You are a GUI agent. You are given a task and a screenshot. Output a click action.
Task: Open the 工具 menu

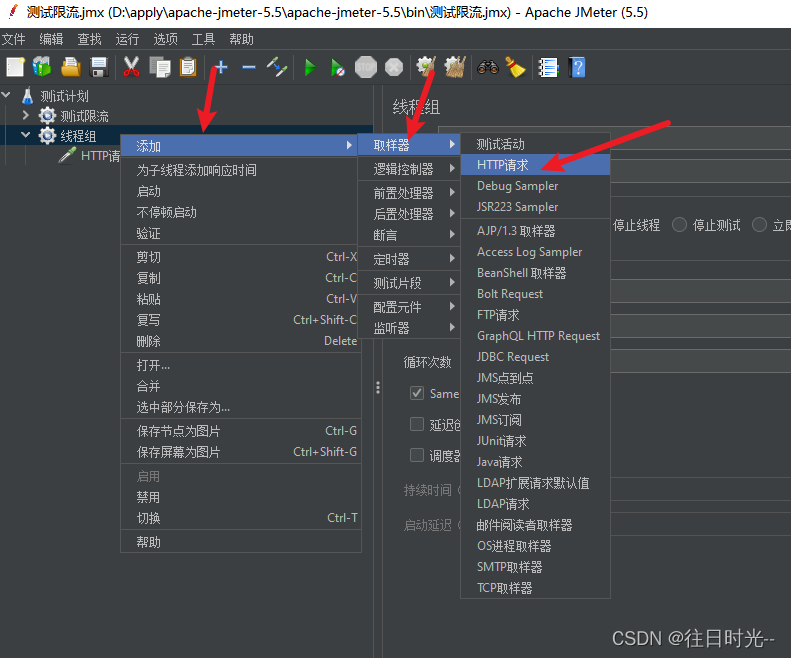[x=203, y=39]
